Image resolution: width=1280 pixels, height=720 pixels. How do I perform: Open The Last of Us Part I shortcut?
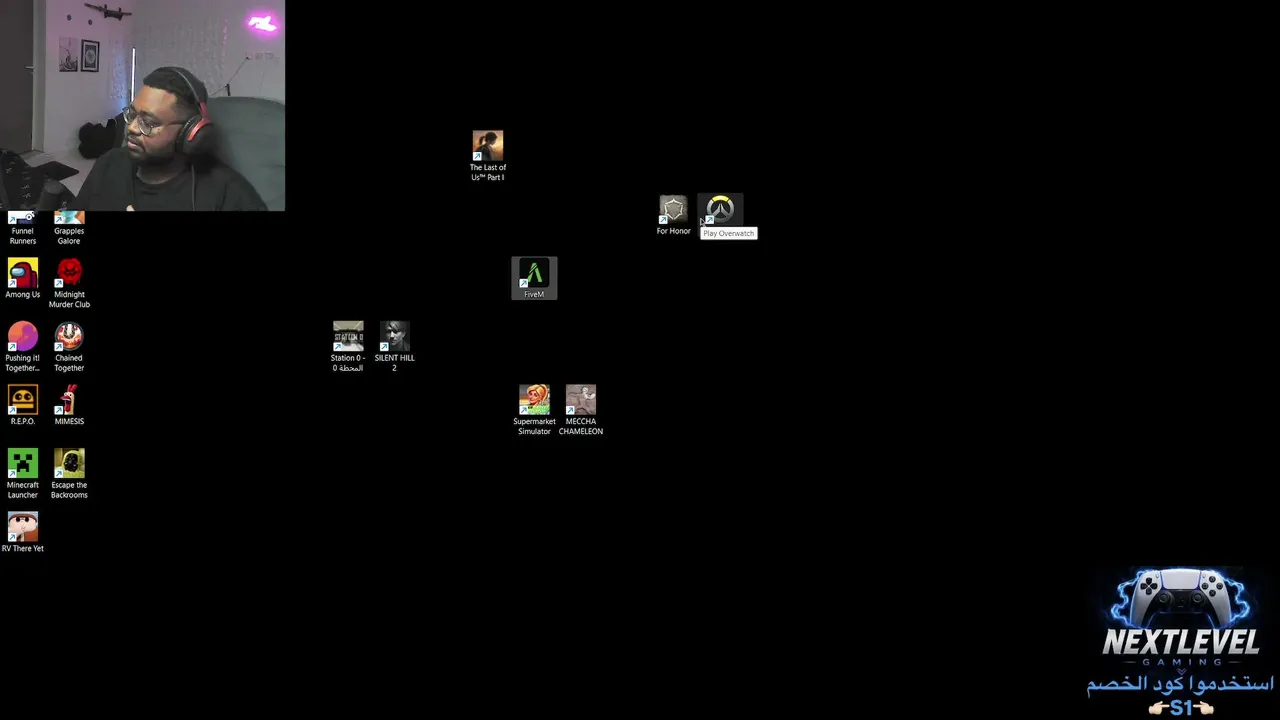point(488,156)
